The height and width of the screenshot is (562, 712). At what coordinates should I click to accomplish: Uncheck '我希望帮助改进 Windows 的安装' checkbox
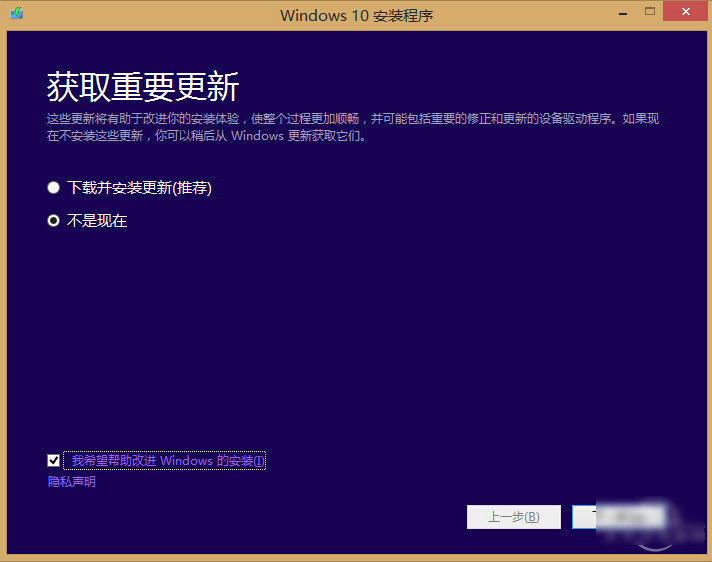[54, 461]
